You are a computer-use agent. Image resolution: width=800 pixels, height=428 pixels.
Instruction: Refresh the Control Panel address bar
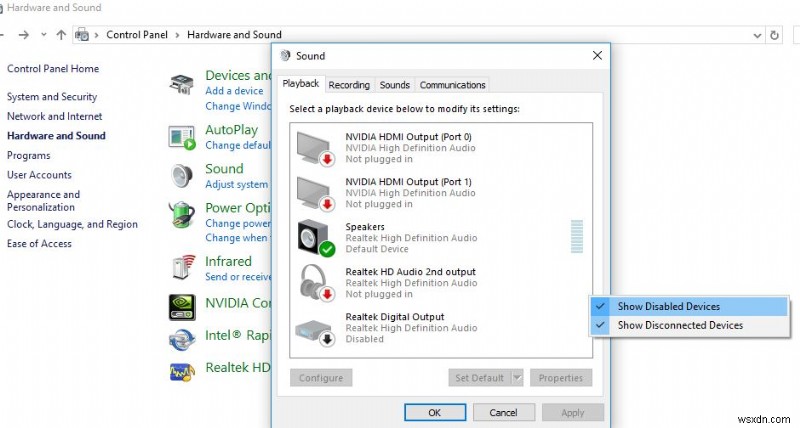coord(774,35)
